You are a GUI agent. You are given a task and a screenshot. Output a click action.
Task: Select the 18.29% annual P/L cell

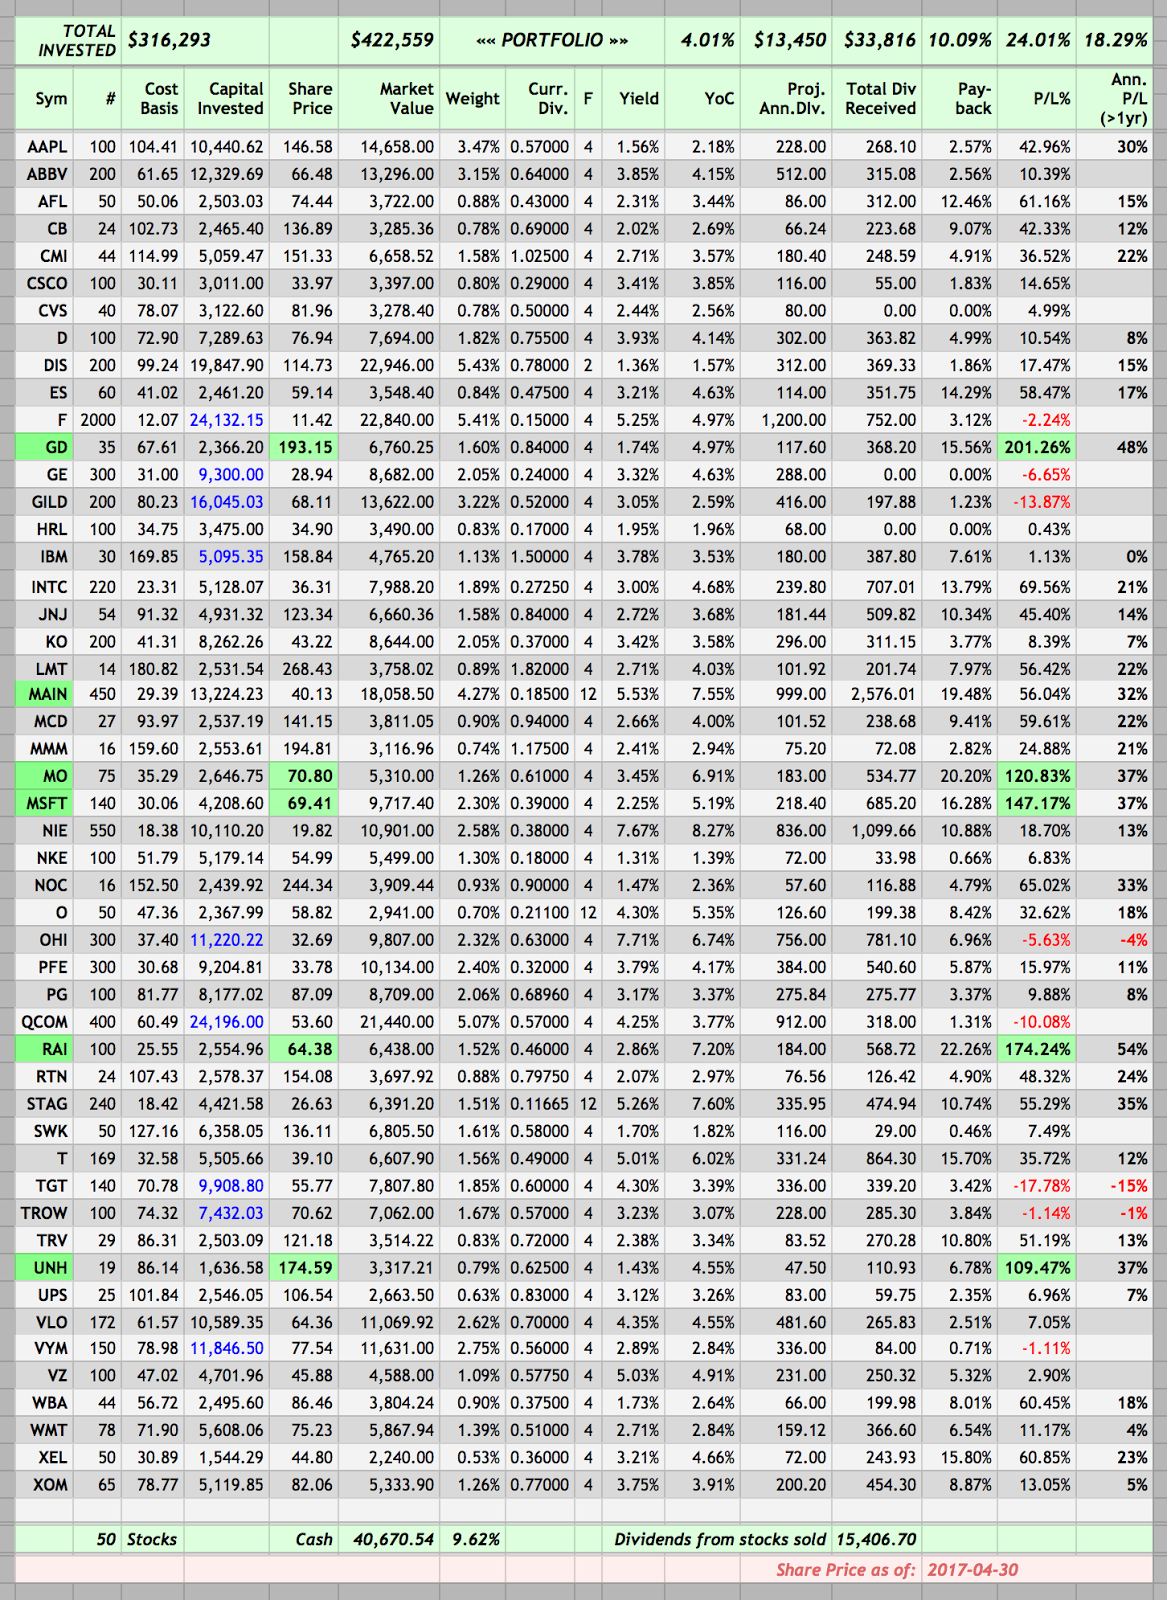click(1115, 40)
